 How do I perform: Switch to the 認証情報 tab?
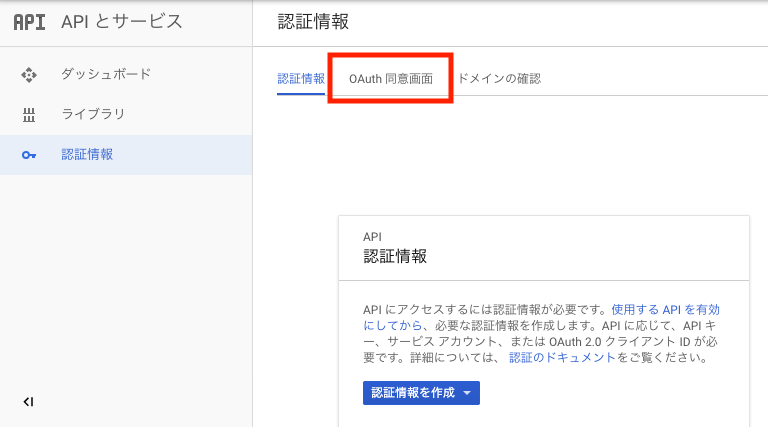301,78
